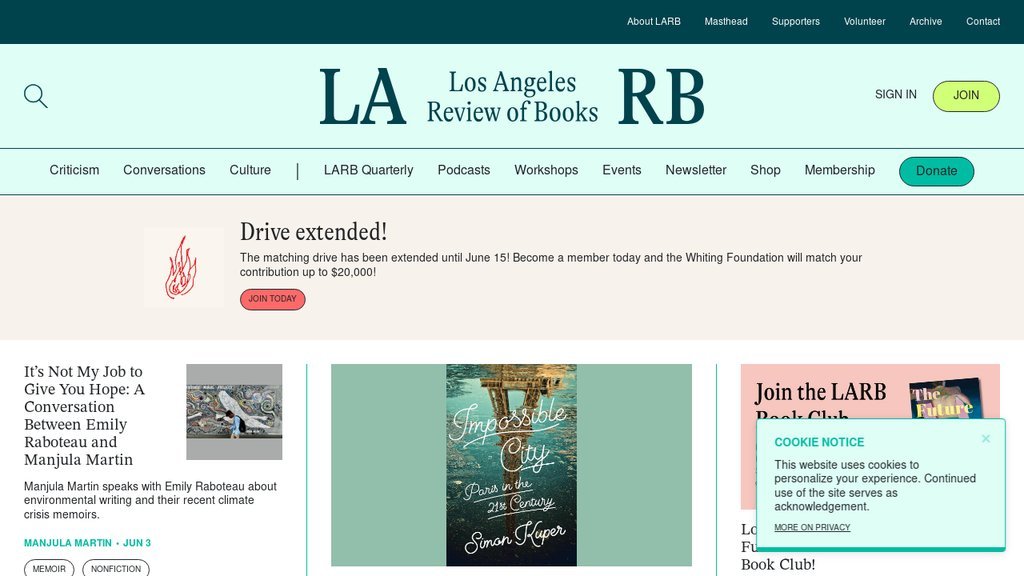The height and width of the screenshot is (576, 1024).
Task: Click the JUN 3 date
Action: [x=137, y=543]
